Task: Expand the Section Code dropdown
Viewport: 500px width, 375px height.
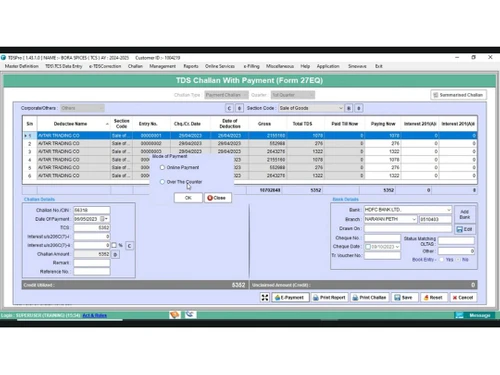Action: point(341,108)
